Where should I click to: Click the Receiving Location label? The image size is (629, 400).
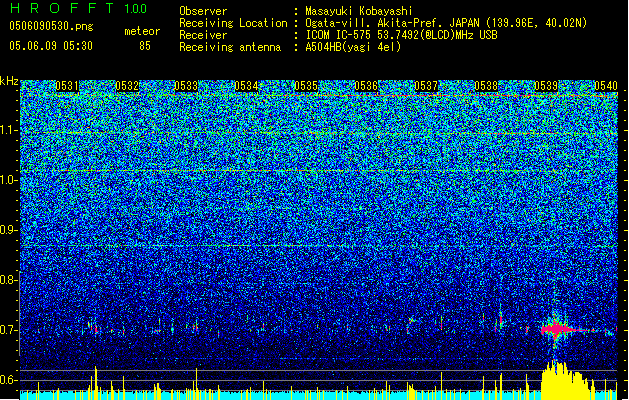click(x=233, y=23)
